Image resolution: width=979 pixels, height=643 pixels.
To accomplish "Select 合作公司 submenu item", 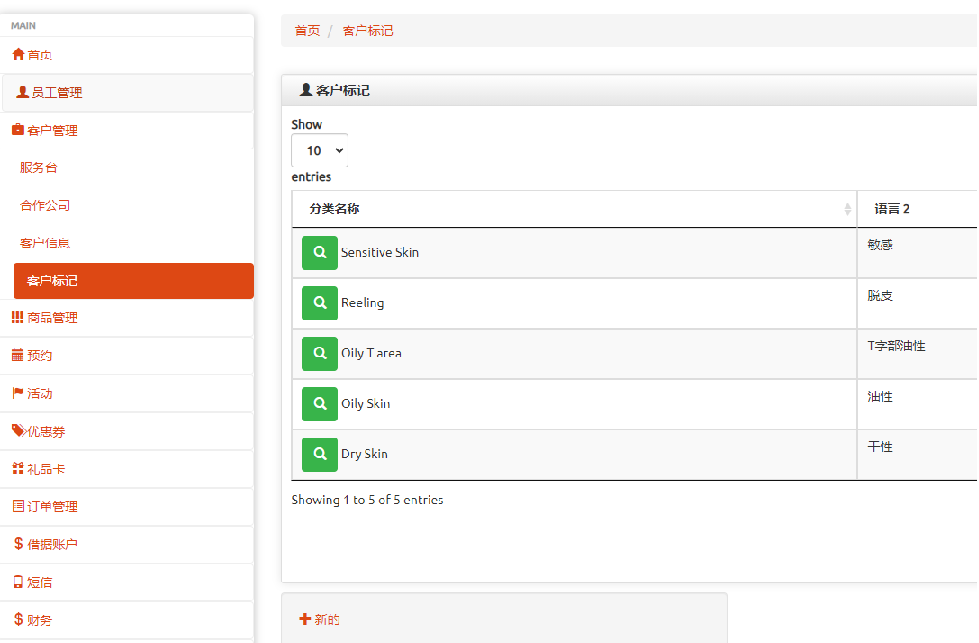I will click(x=44, y=205).
